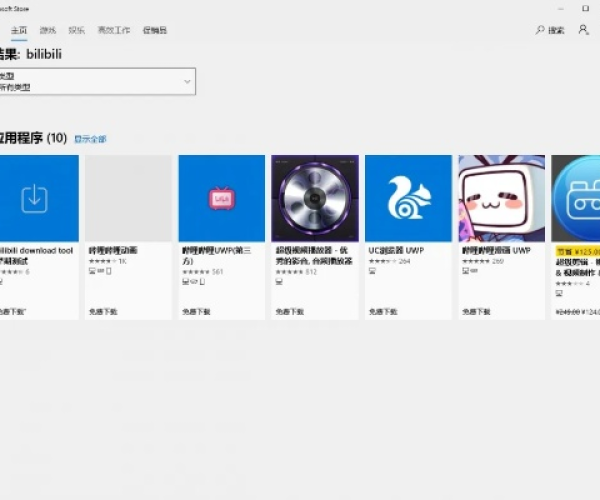This screenshot has width=600, height=500.
Task: Click 免费下载 under UC浏览器 UWP
Action: [383, 312]
